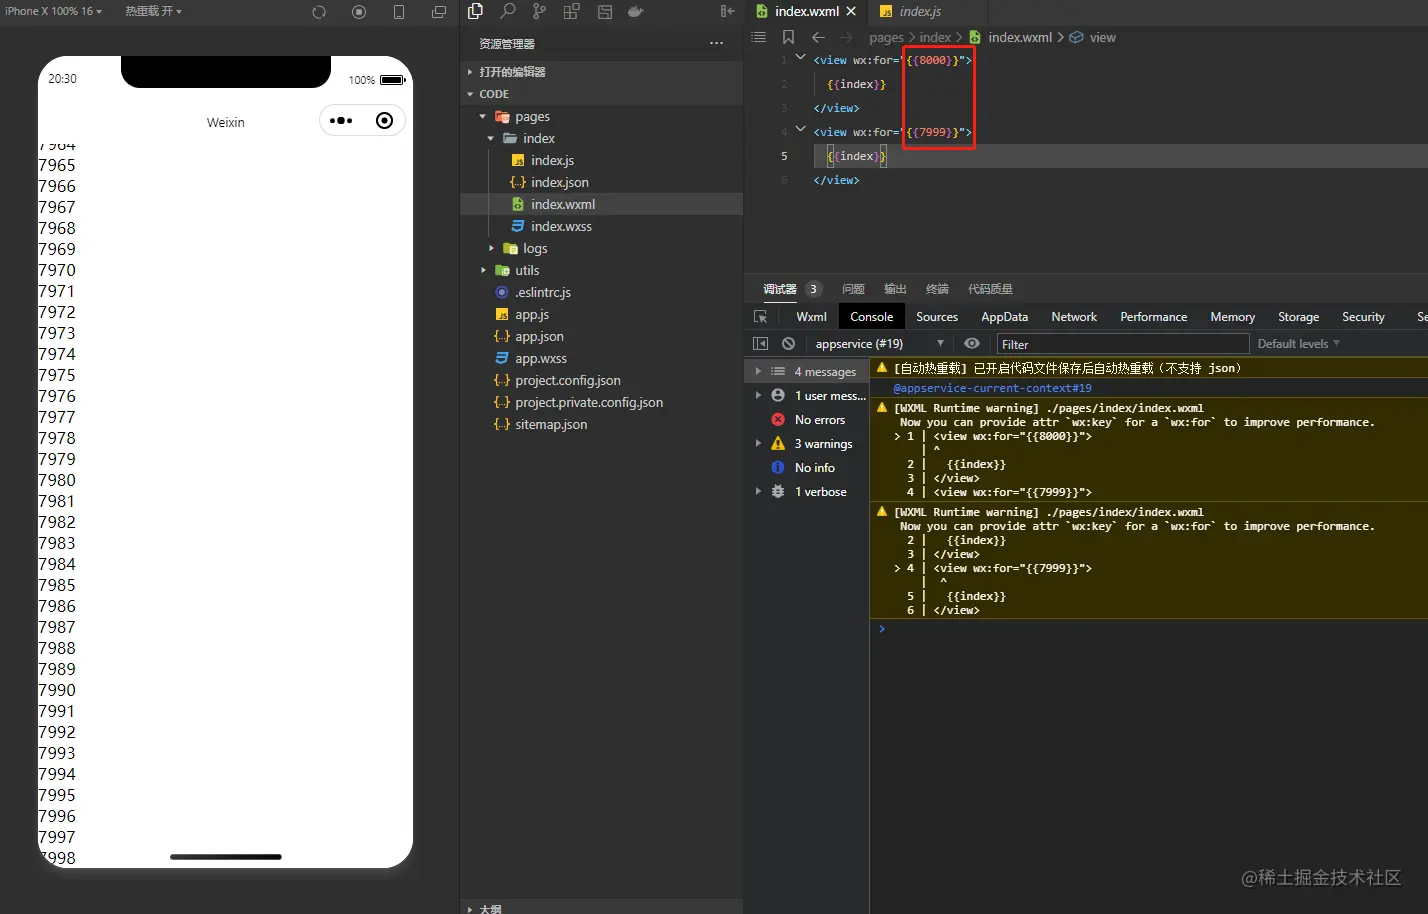
Task: Focus the console Filter input
Action: tap(1123, 344)
